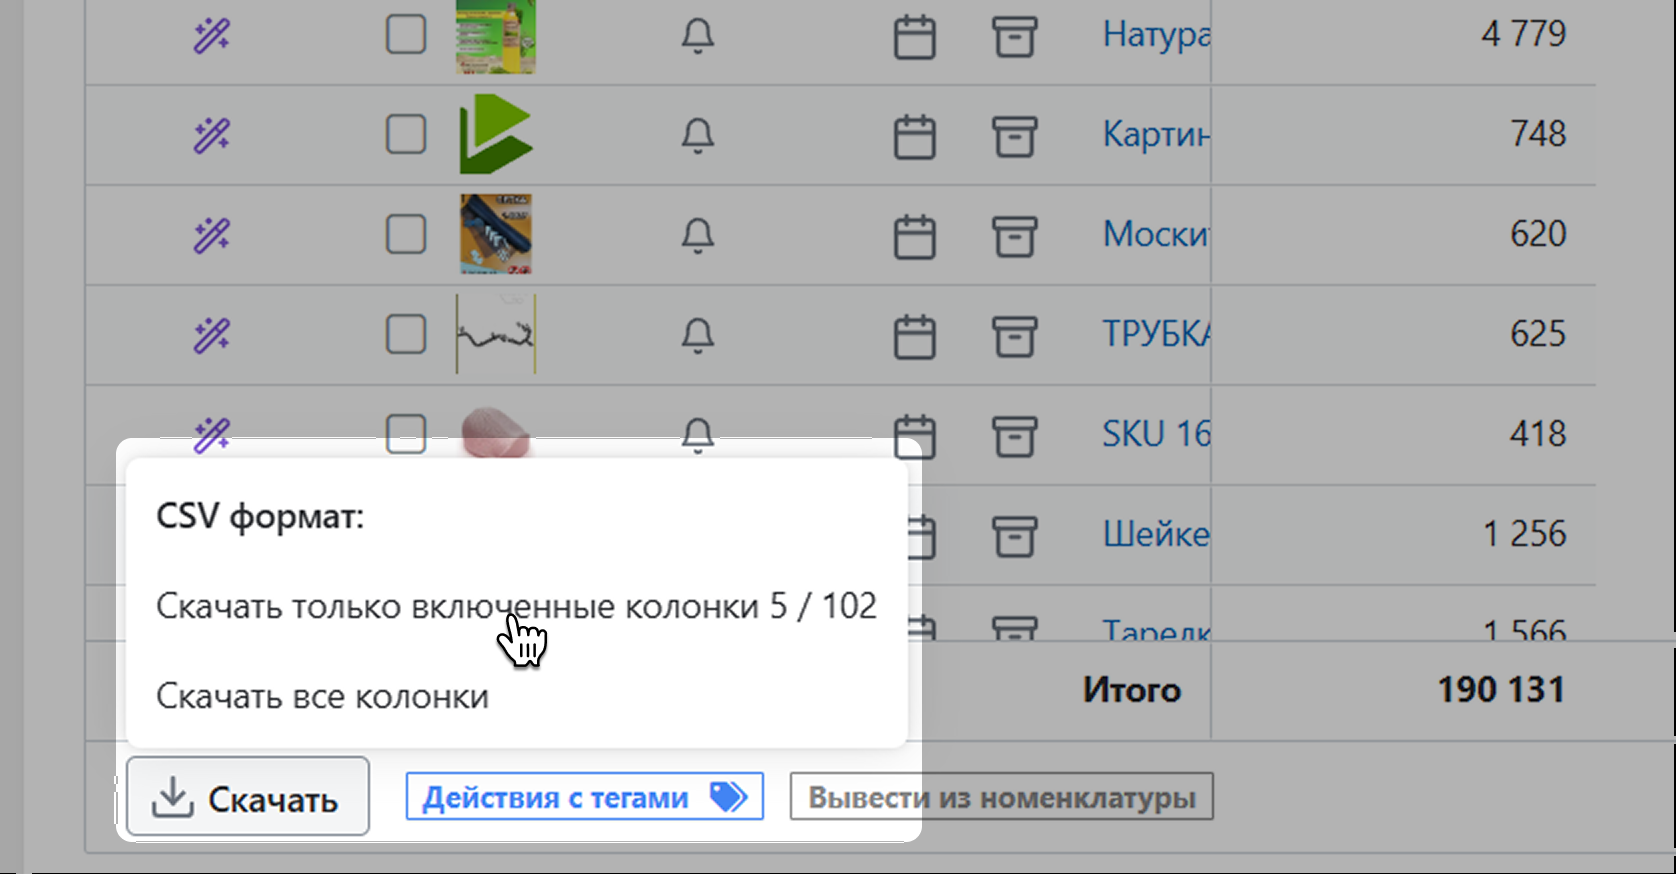The height and width of the screenshot is (874, 1676).
Task: Tick the checkbox in the SKU 16 row
Action: 406,434
